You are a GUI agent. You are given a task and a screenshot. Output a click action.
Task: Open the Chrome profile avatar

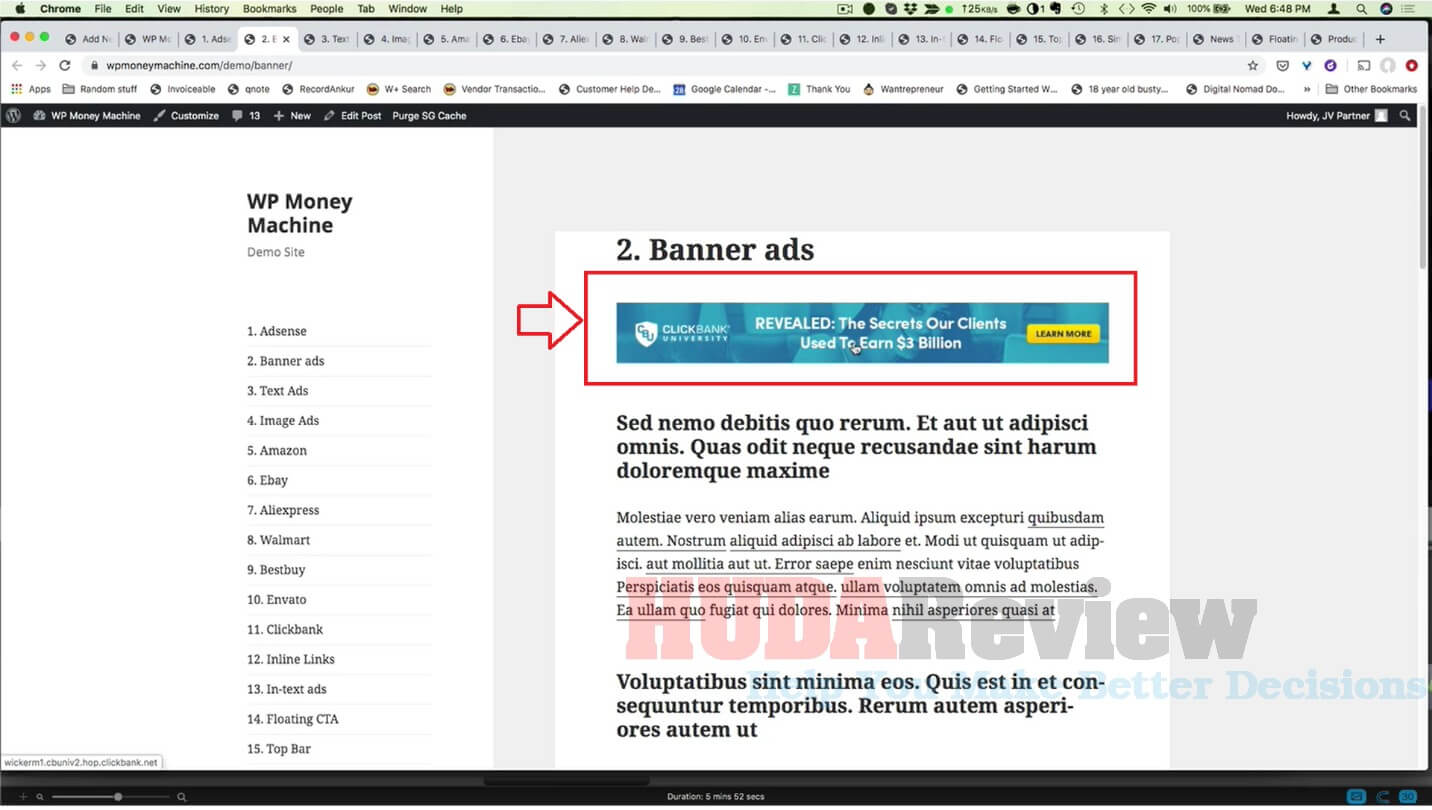click(1387, 65)
